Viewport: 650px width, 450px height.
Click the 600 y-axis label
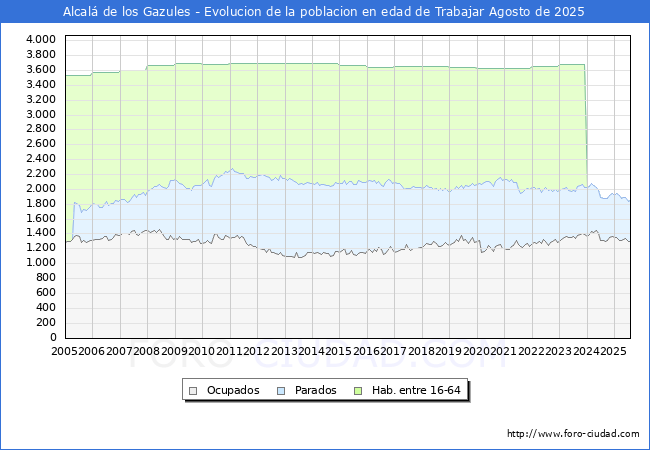[46, 292]
